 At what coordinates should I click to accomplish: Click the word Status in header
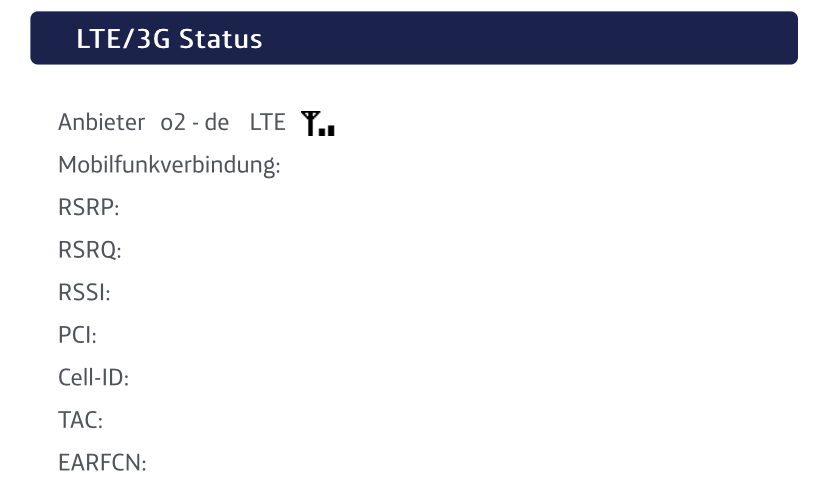coord(220,39)
